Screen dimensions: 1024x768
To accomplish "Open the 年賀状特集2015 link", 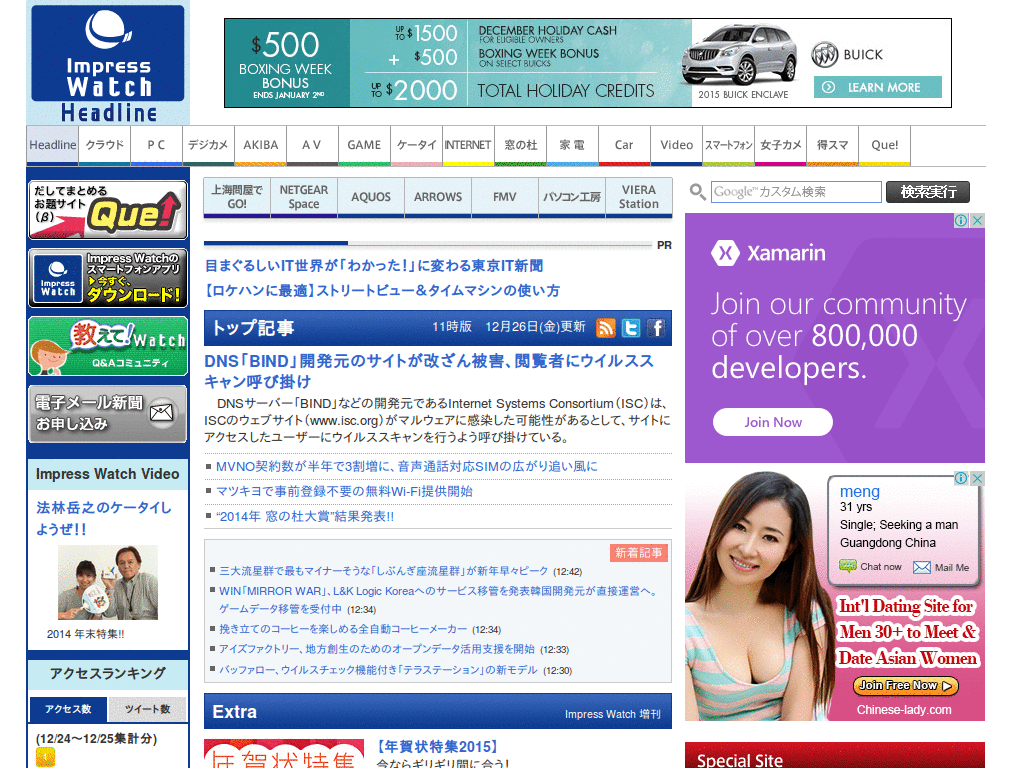I will pos(438,746).
